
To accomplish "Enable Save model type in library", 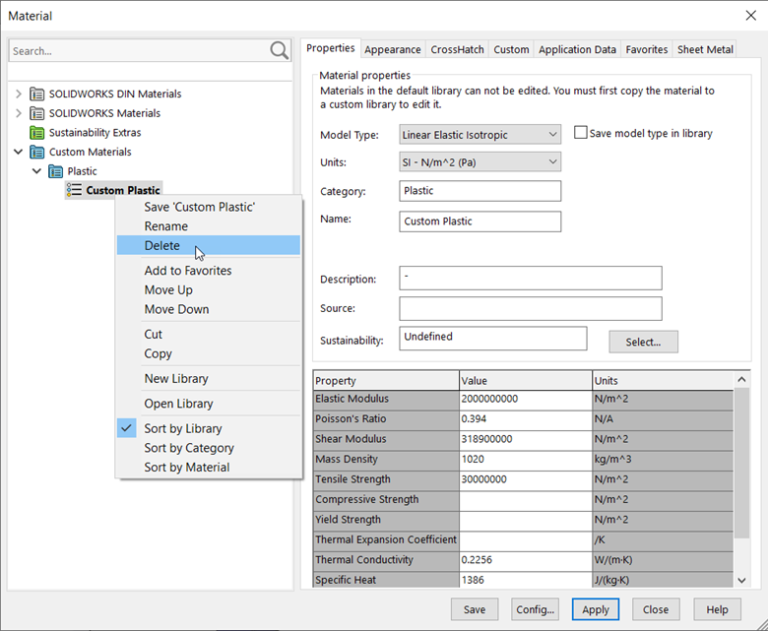I will [x=580, y=133].
